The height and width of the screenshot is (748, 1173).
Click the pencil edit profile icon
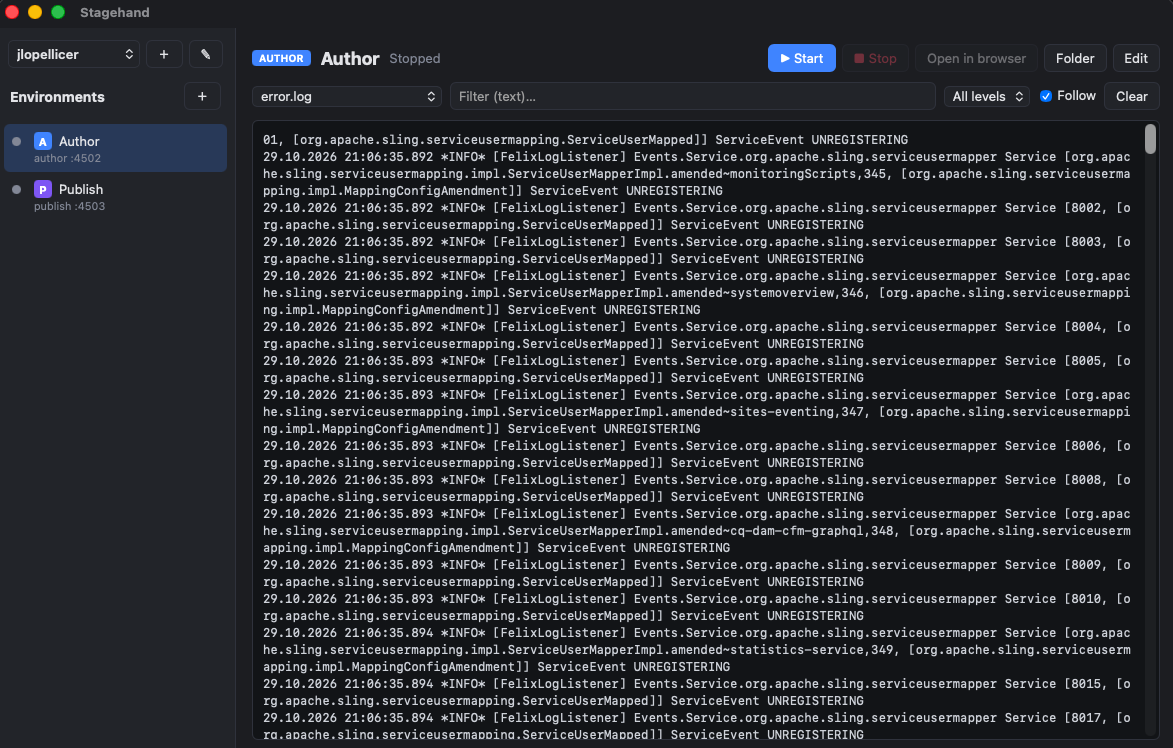pyautogui.click(x=206, y=55)
